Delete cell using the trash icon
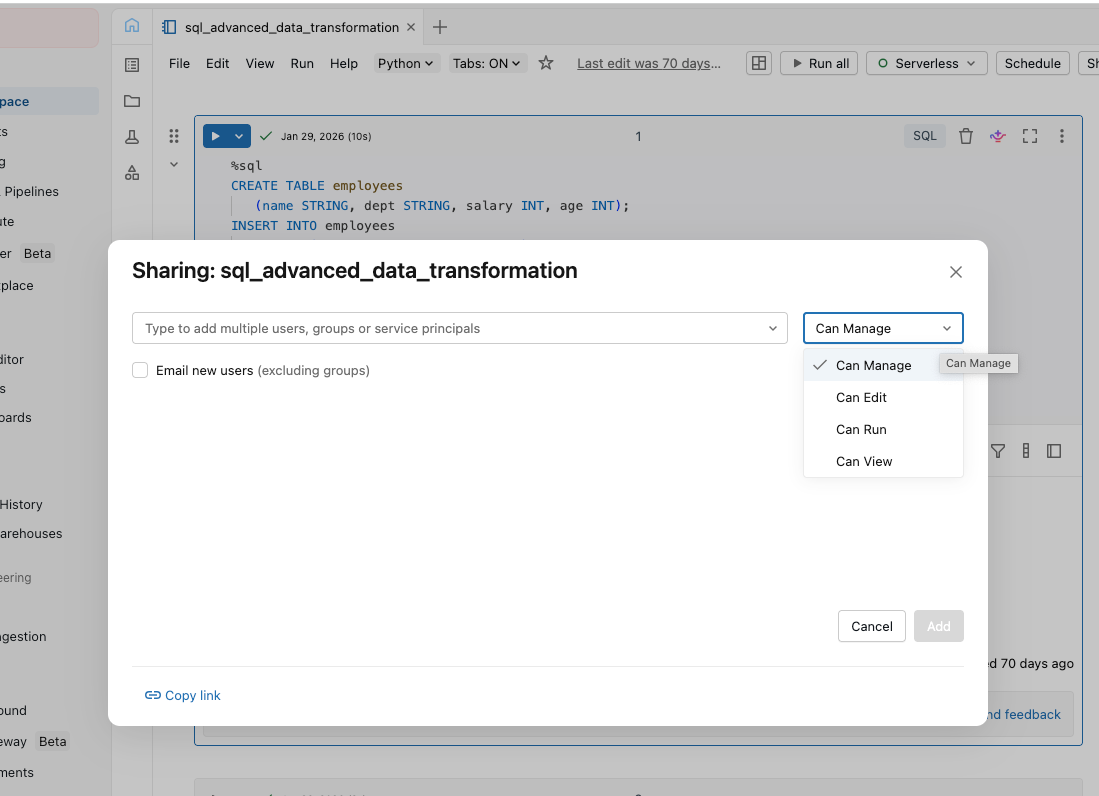The width and height of the screenshot is (1099, 796). click(966, 136)
